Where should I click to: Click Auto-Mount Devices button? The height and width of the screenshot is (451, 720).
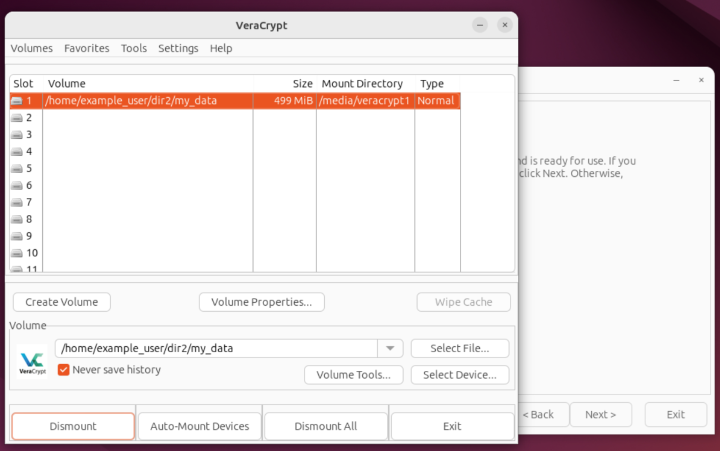pyautogui.click(x=200, y=426)
